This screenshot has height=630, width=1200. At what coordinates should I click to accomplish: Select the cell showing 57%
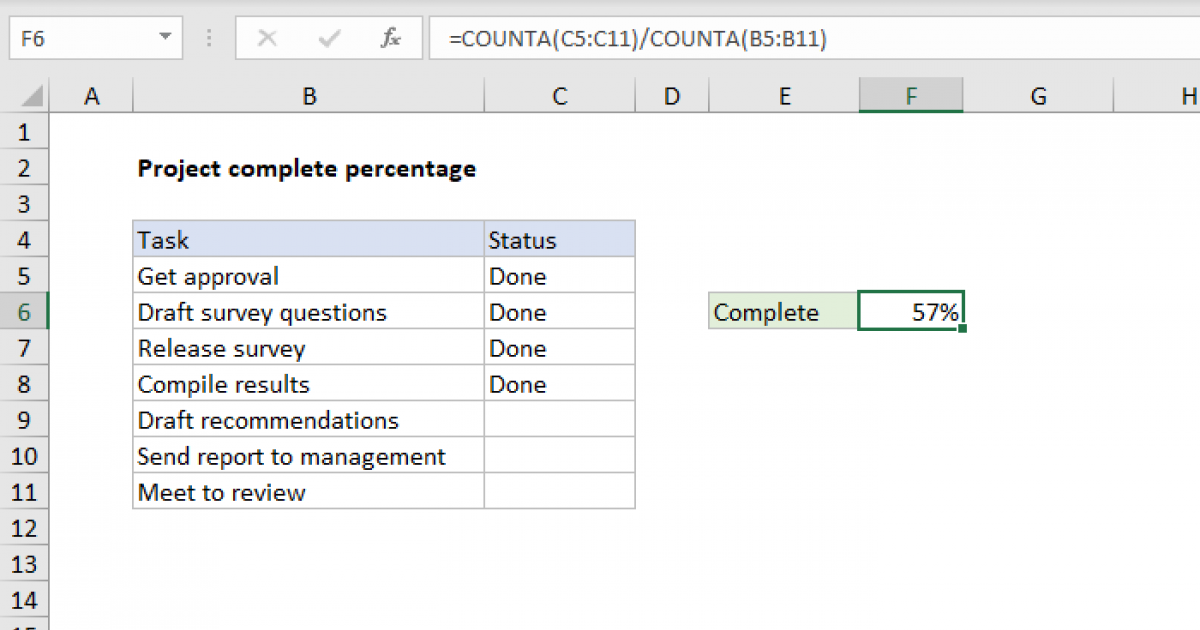910,311
